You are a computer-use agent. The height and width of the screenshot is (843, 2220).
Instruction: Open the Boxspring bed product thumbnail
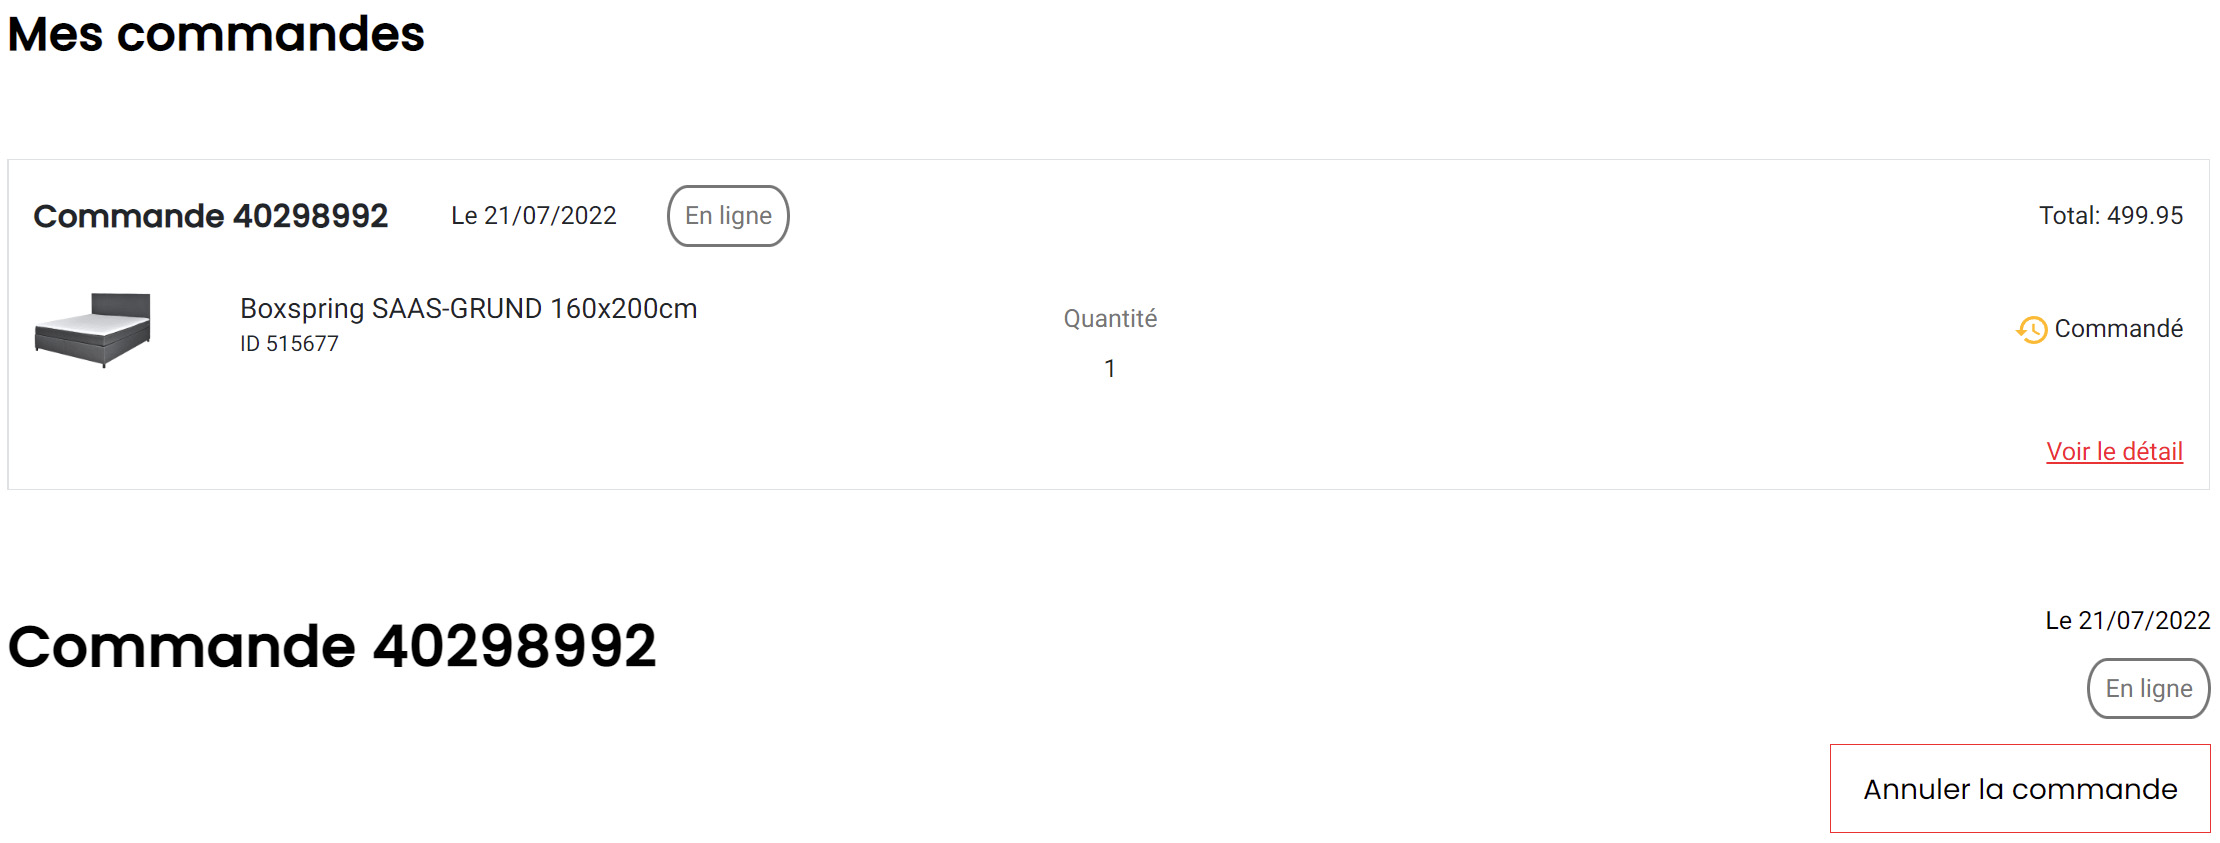click(x=93, y=329)
